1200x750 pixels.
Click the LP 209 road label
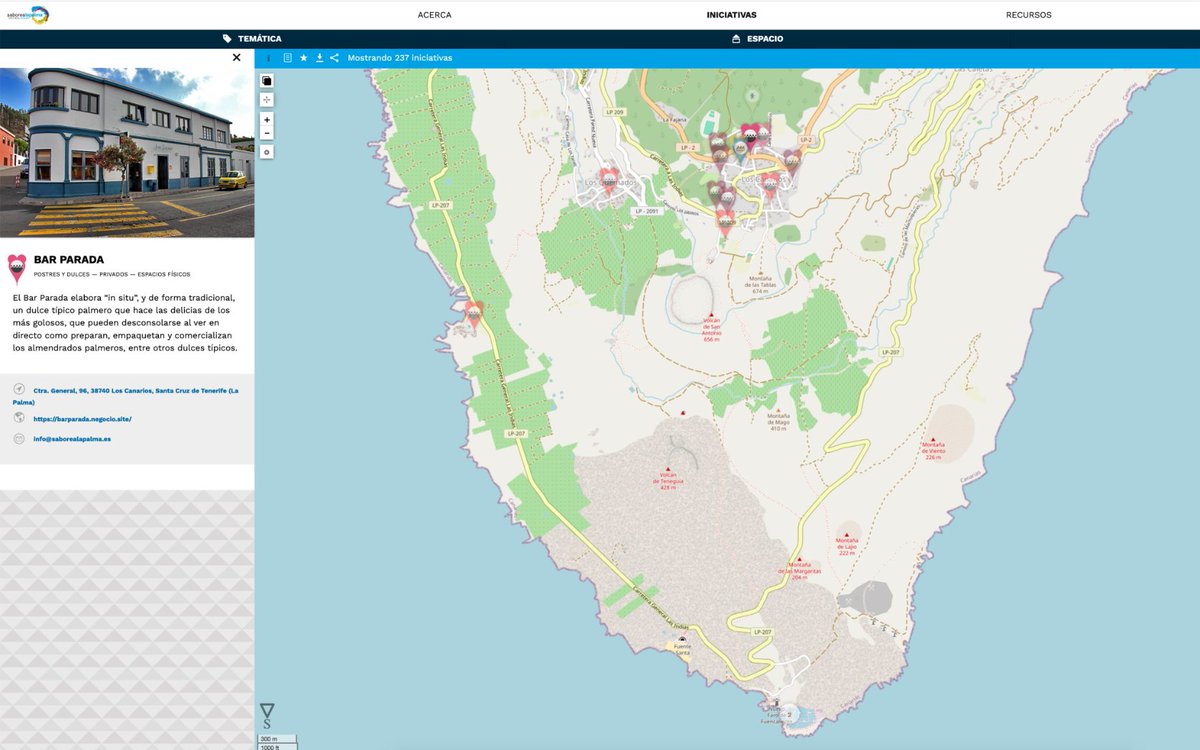(x=615, y=112)
